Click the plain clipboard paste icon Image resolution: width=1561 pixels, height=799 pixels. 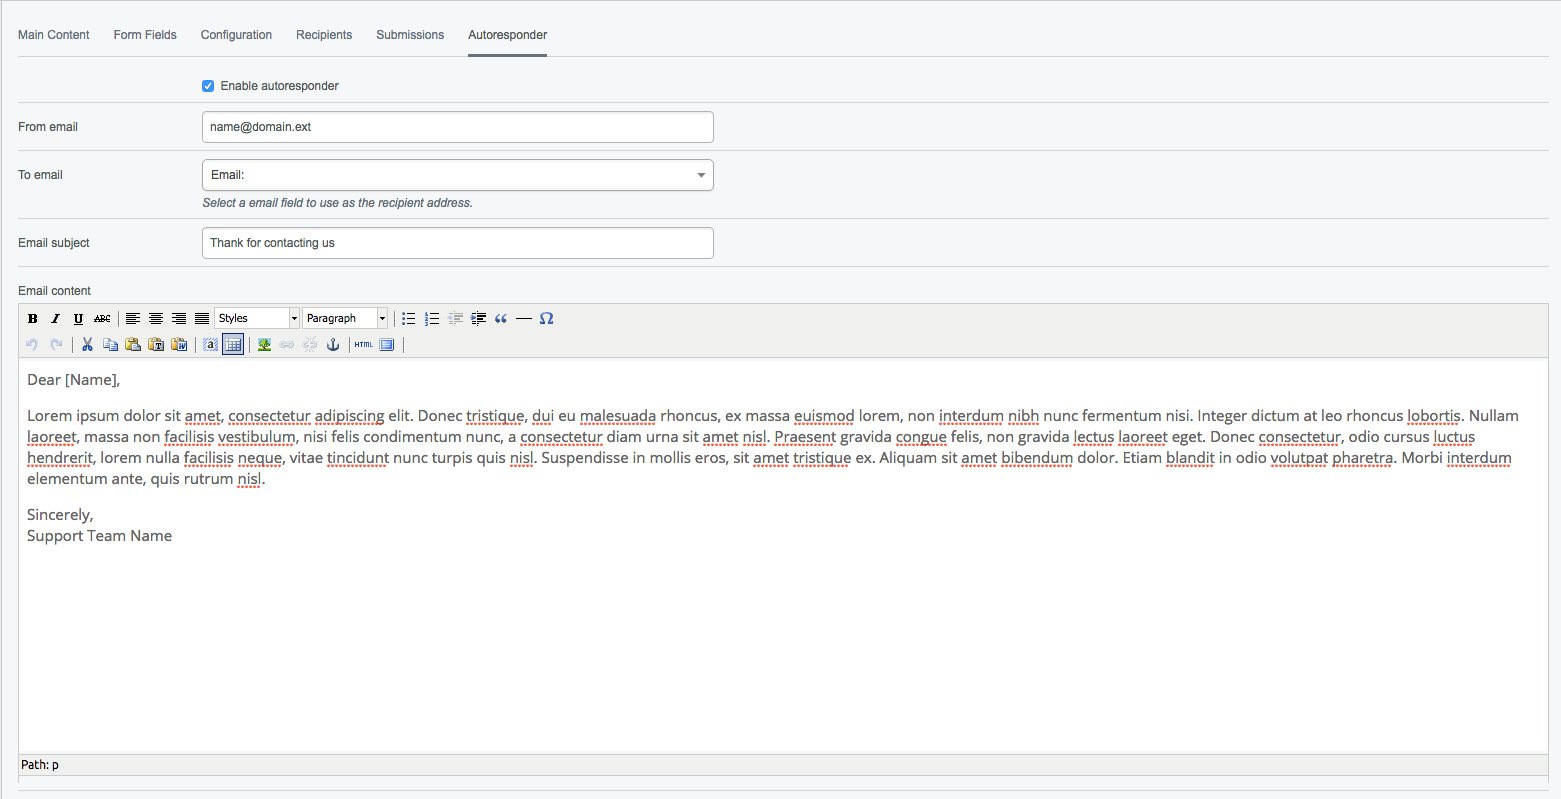click(x=133, y=345)
